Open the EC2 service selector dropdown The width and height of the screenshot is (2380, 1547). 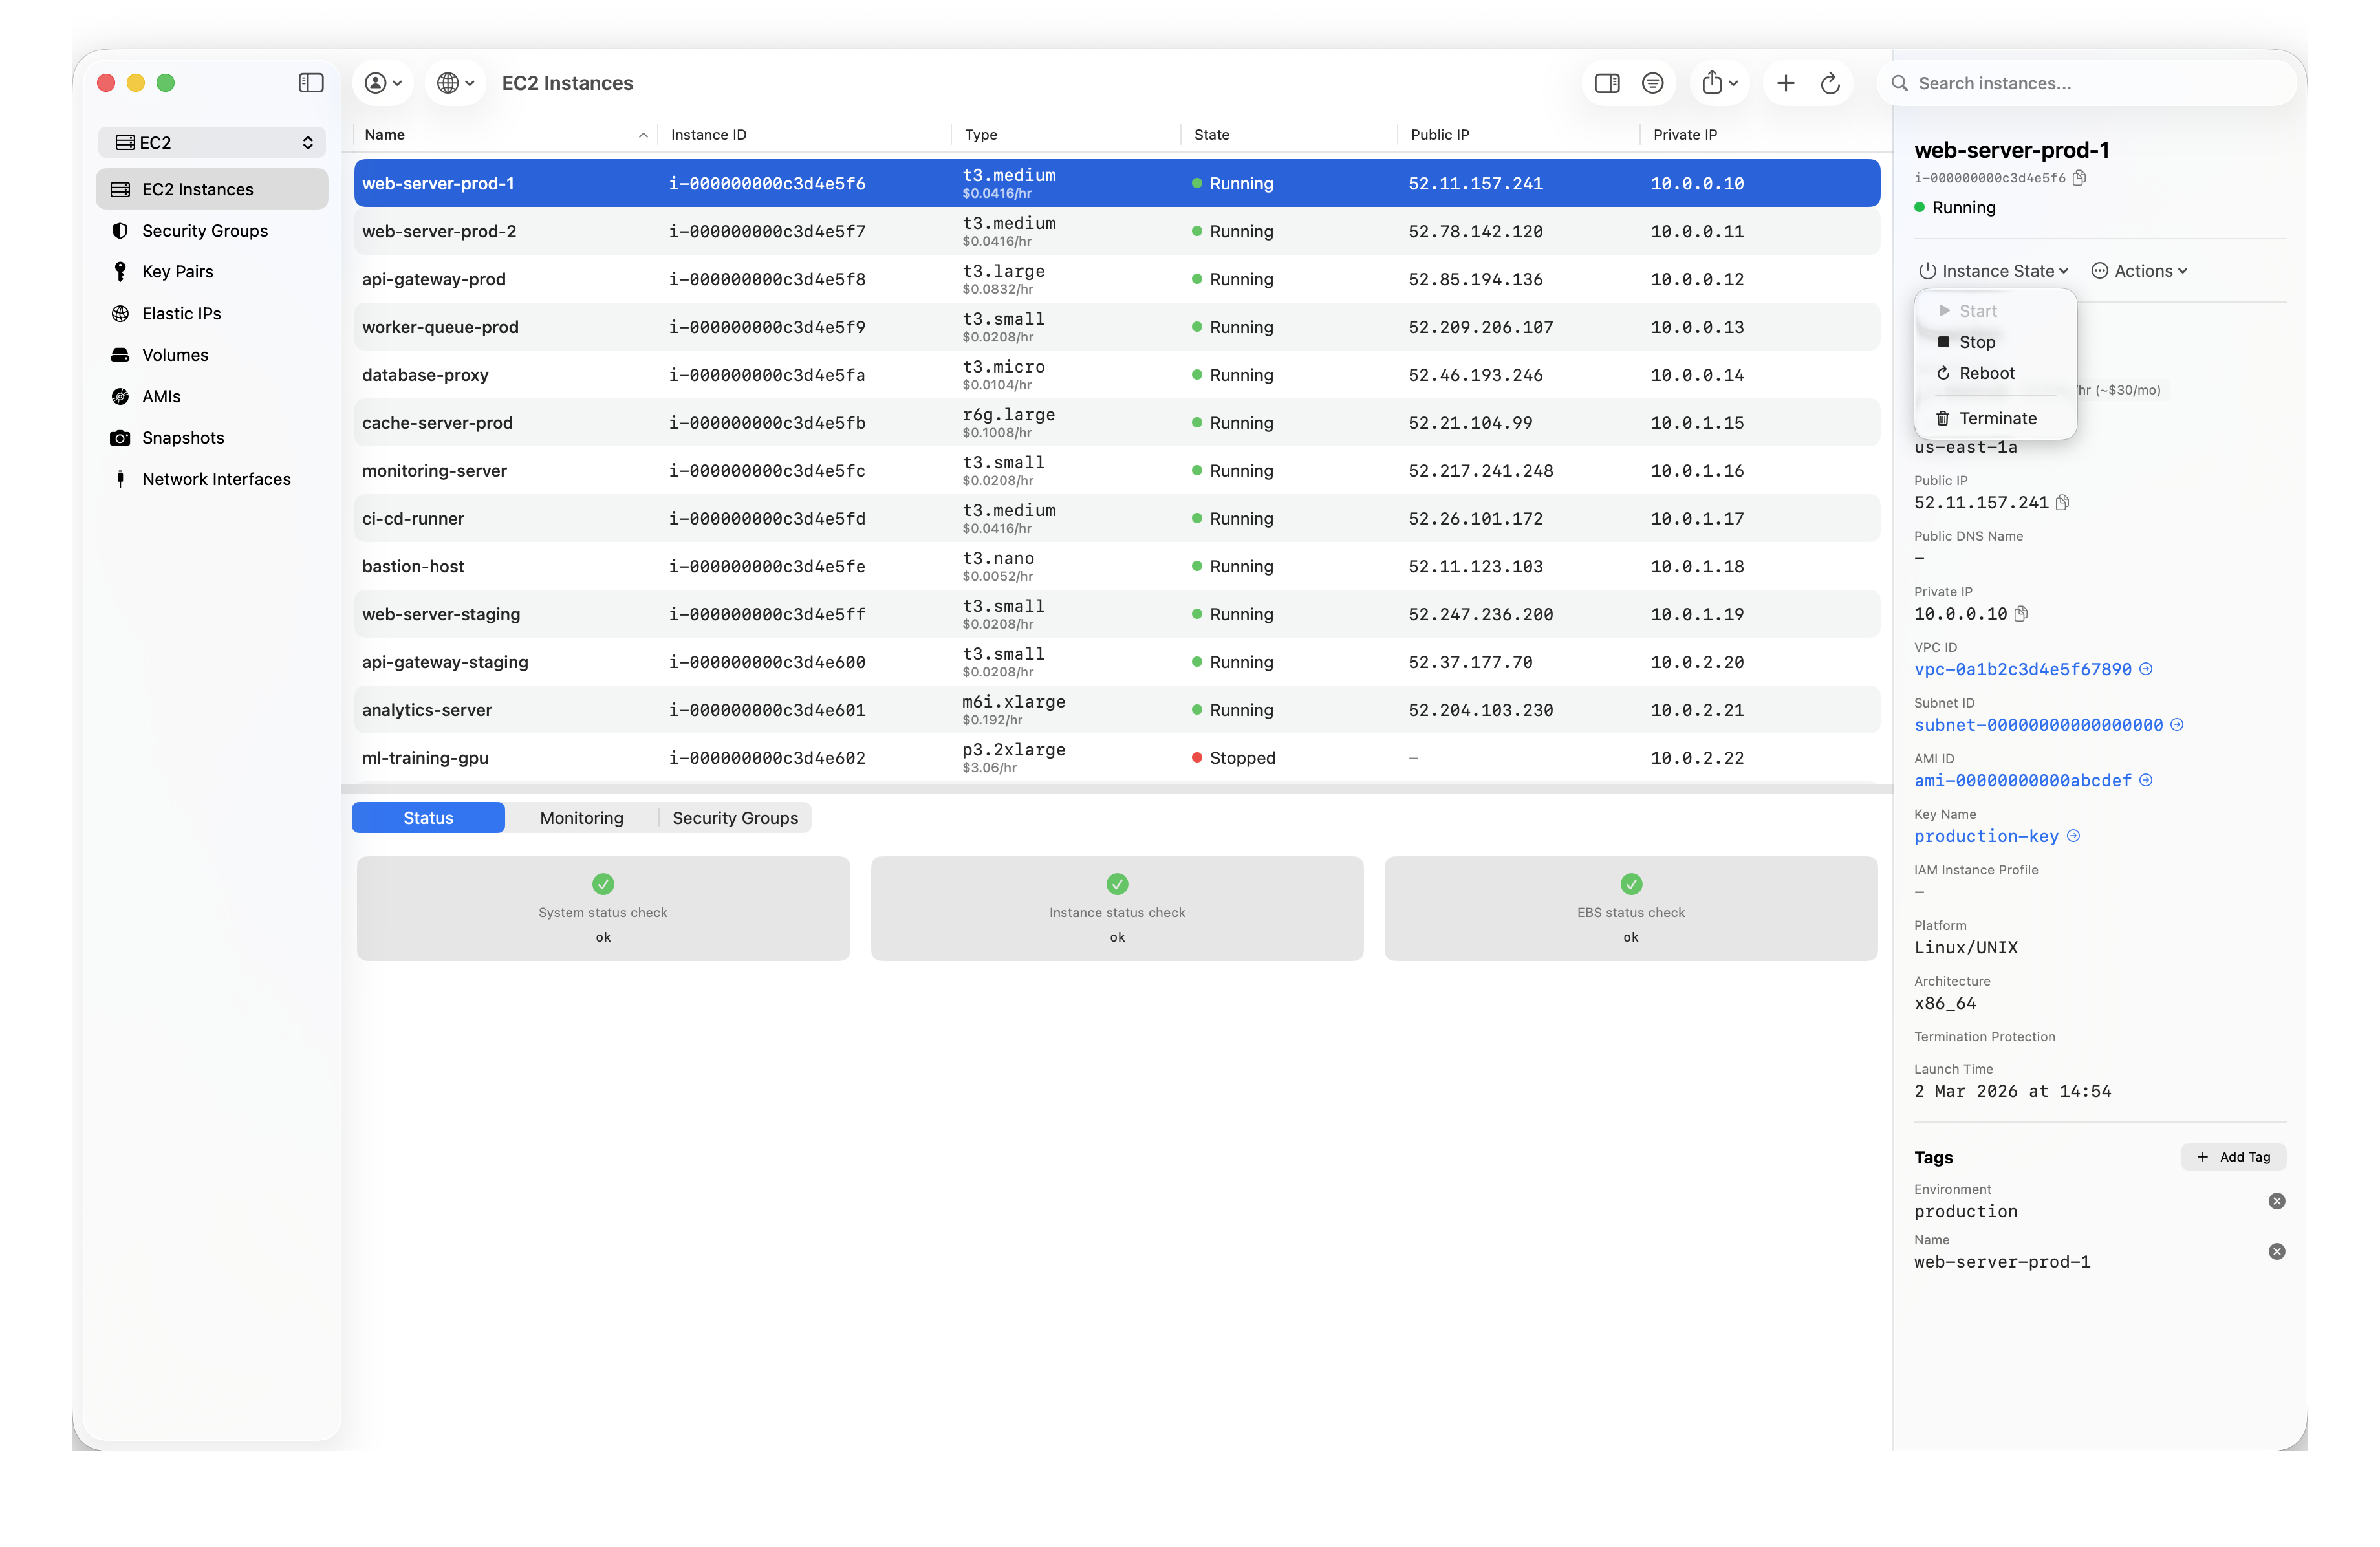point(213,142)
